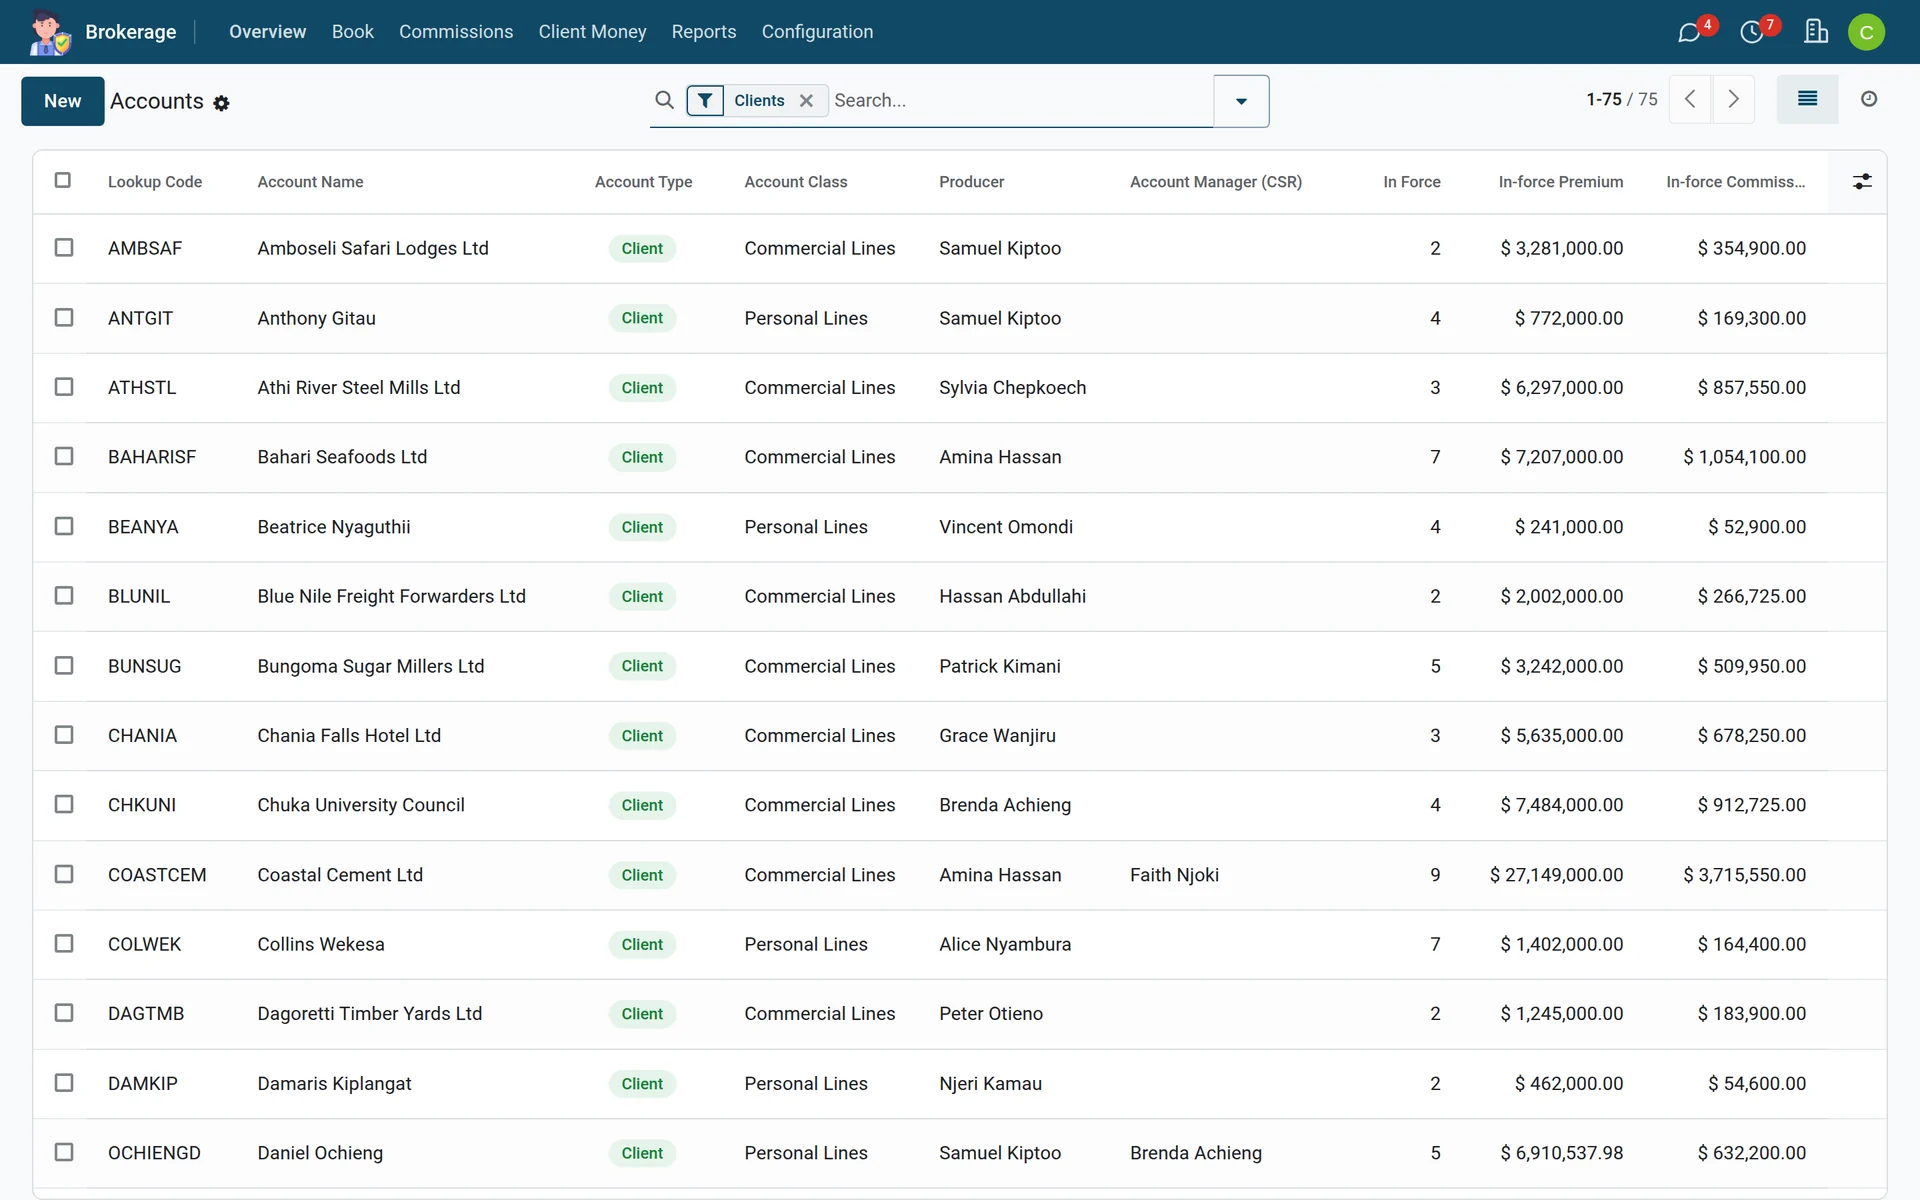Open the Client Money menu
The image size is (1920, 1200).
(x=592, y=32)
